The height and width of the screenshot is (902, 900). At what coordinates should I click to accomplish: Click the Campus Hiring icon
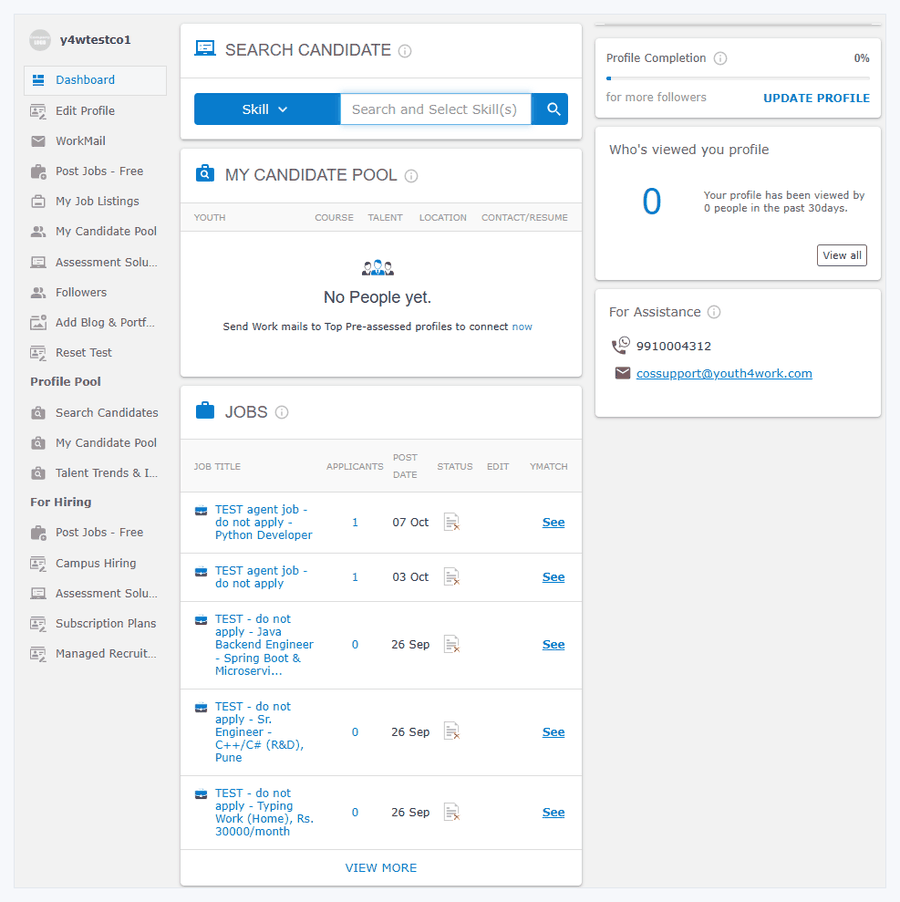pos(39,563)
